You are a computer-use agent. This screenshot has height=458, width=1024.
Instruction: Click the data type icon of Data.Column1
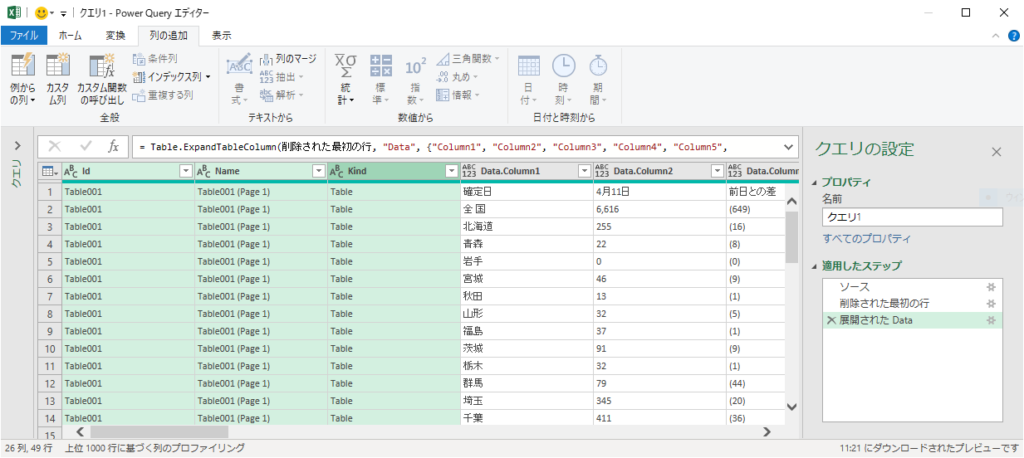(470, 172)
